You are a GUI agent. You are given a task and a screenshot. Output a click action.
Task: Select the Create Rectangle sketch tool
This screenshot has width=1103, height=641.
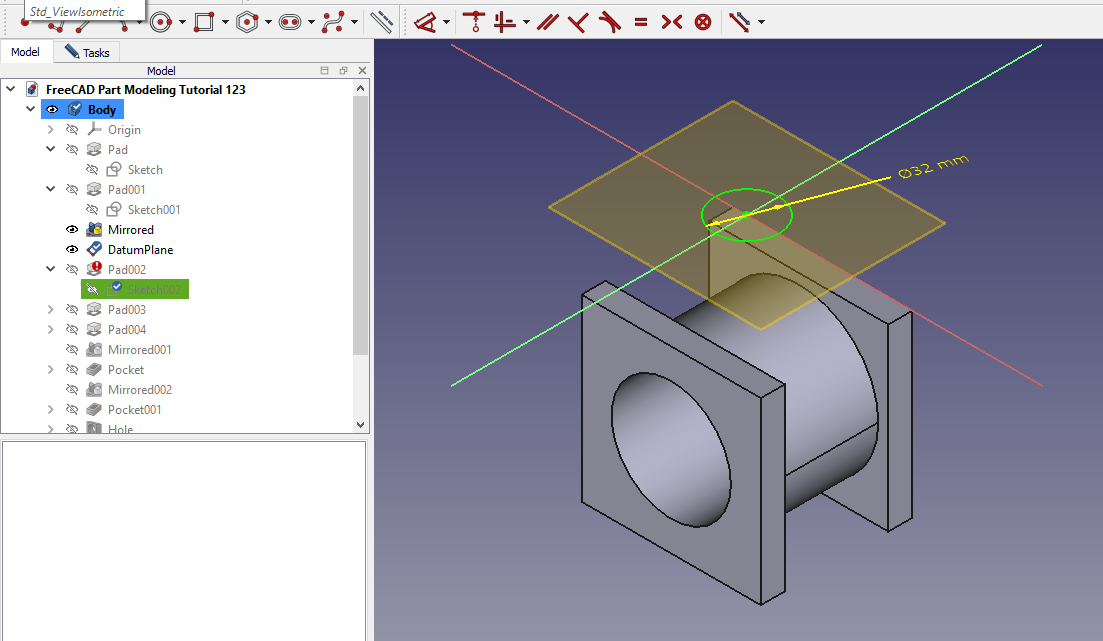point(204,21)
